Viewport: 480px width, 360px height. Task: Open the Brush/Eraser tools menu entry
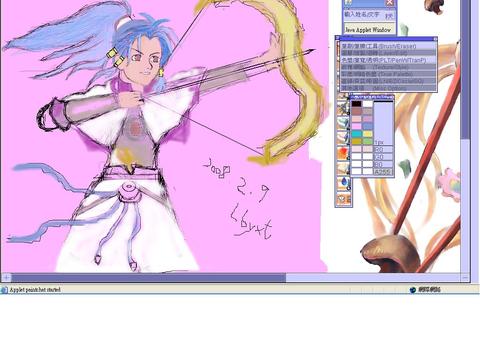[388, 46]
